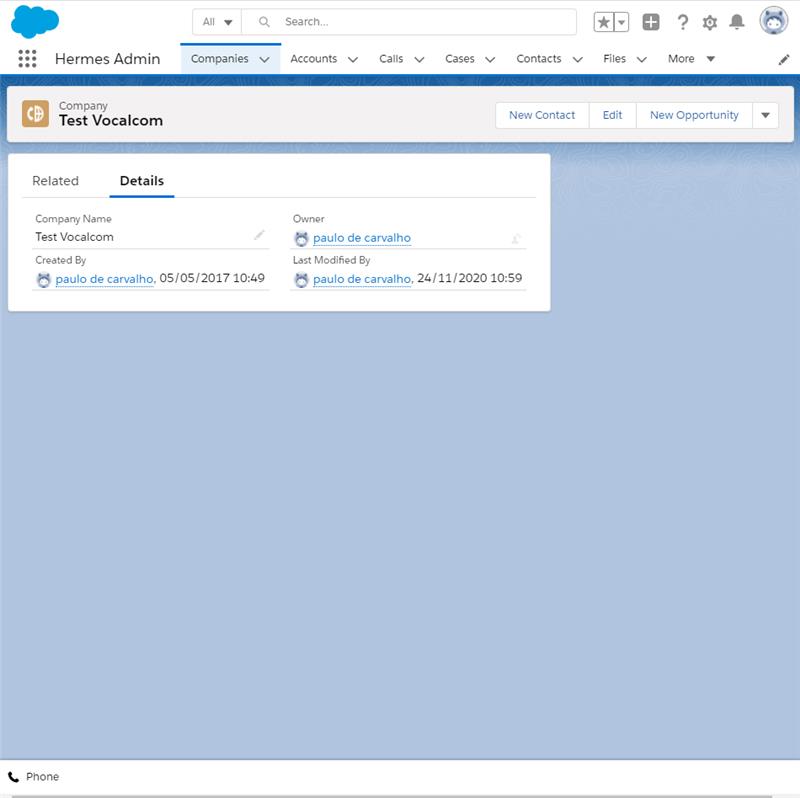The image size is (800, 798).
Task: Click the New Contact button
Action: pos(541,115)
